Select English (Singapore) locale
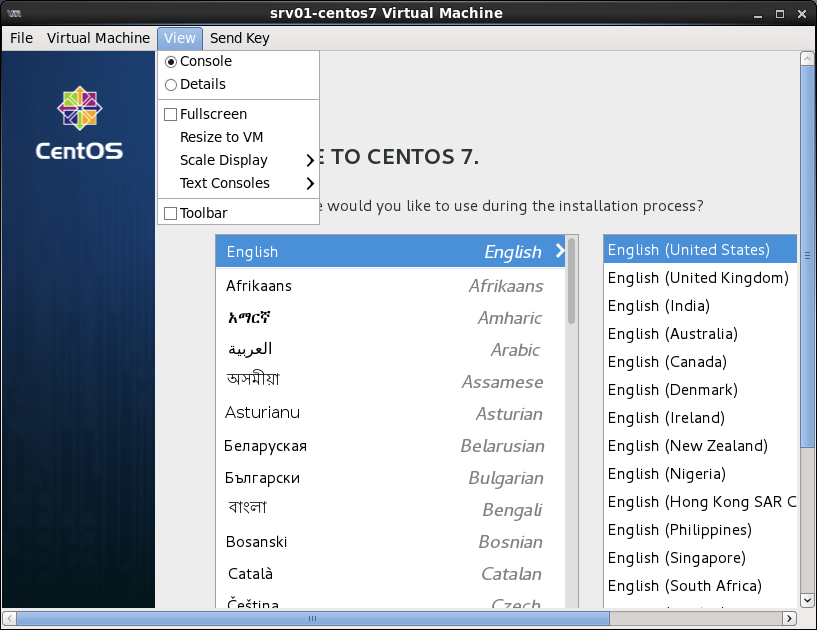This screenshot has height=630, width=817. pos(700,558)
